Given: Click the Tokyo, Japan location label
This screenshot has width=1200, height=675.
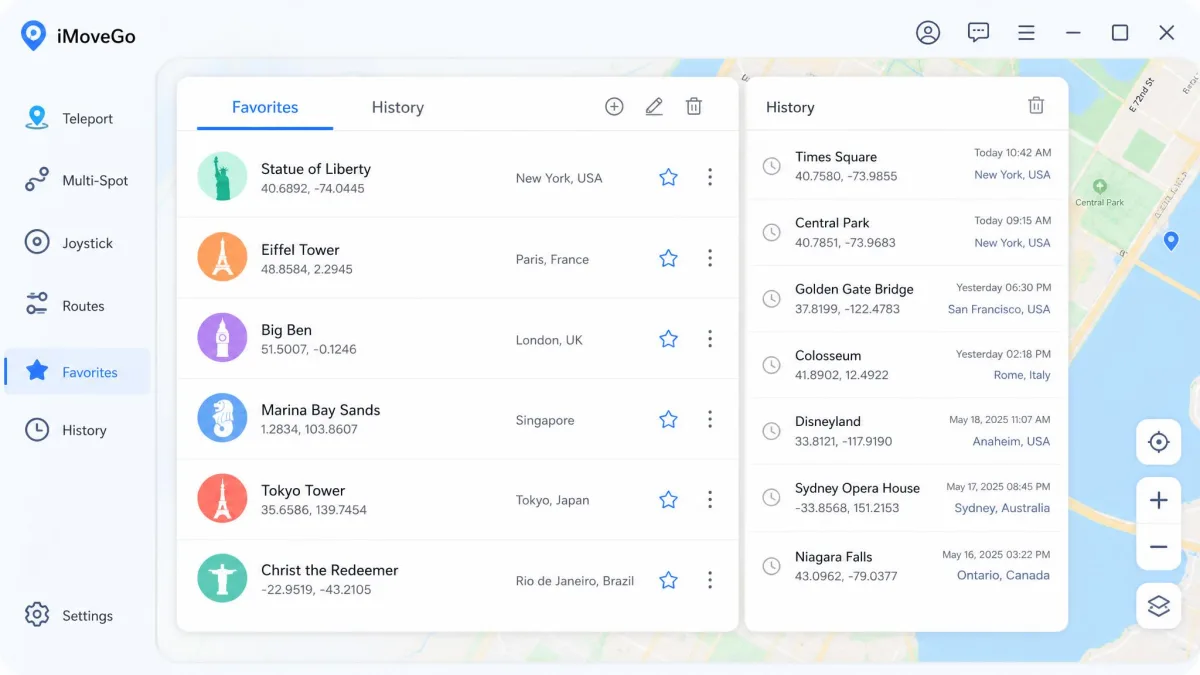Looking at the screenshot, I should pyautogui.click(x=552, y=500).
